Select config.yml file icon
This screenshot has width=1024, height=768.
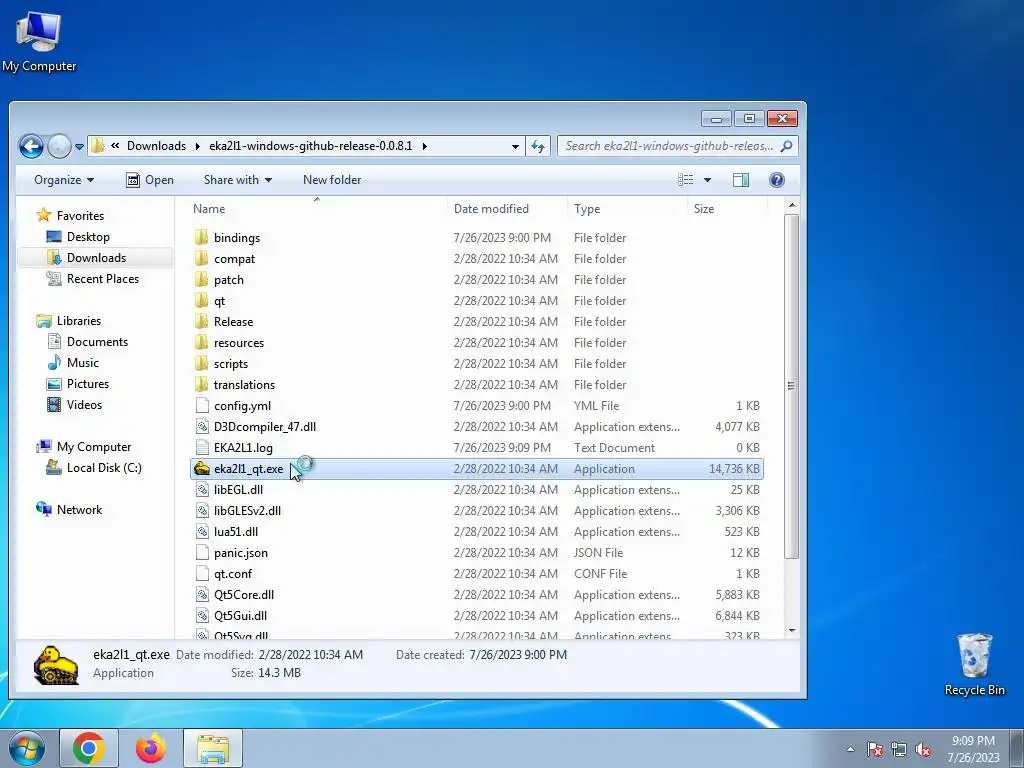[x=202, y=406]
